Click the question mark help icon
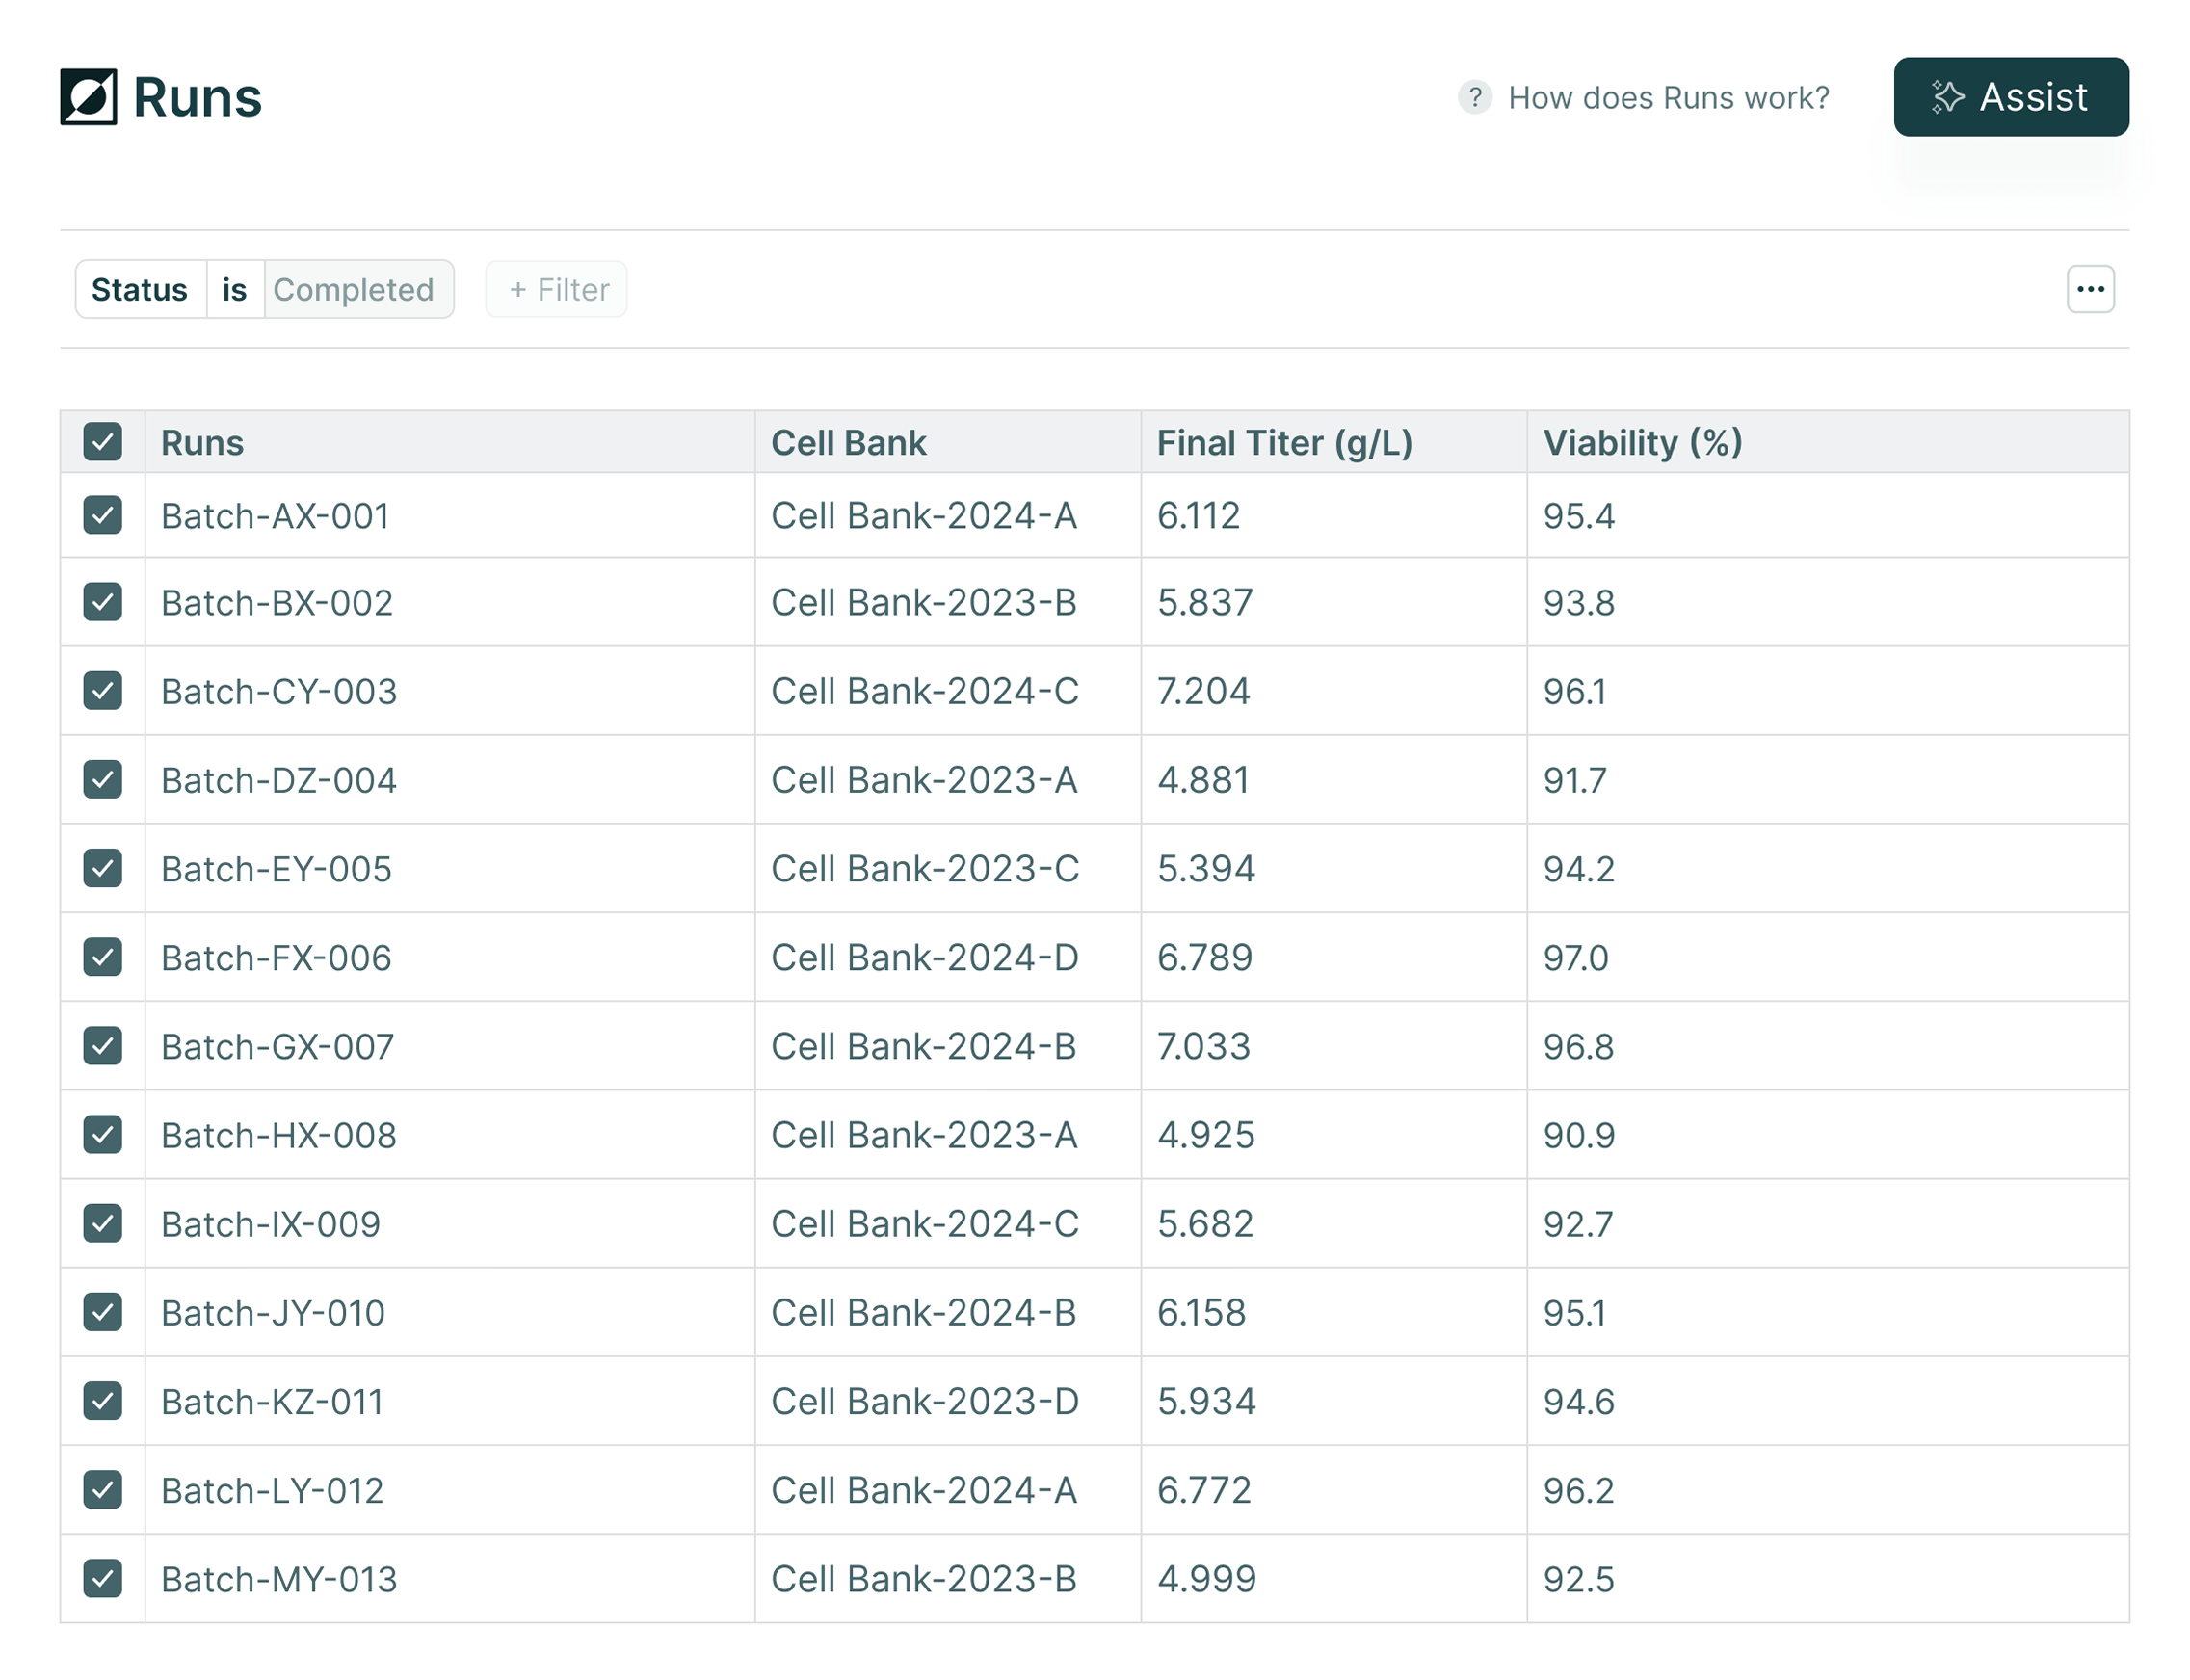Viewport: 2190px width, 1680px height. pos(1474,97)
